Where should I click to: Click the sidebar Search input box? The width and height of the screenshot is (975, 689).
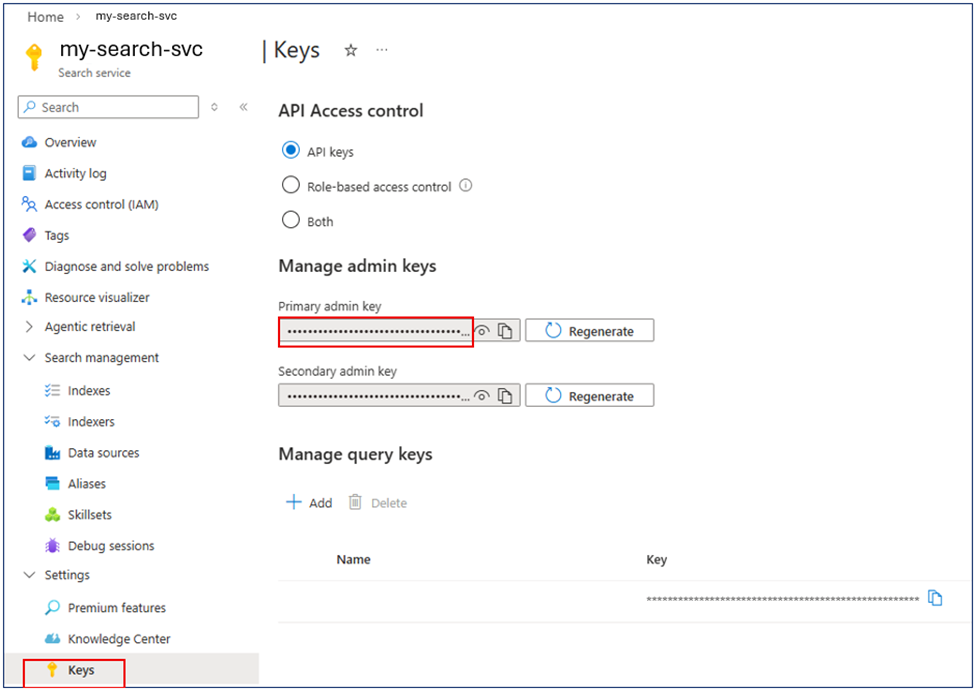[108, 107]
